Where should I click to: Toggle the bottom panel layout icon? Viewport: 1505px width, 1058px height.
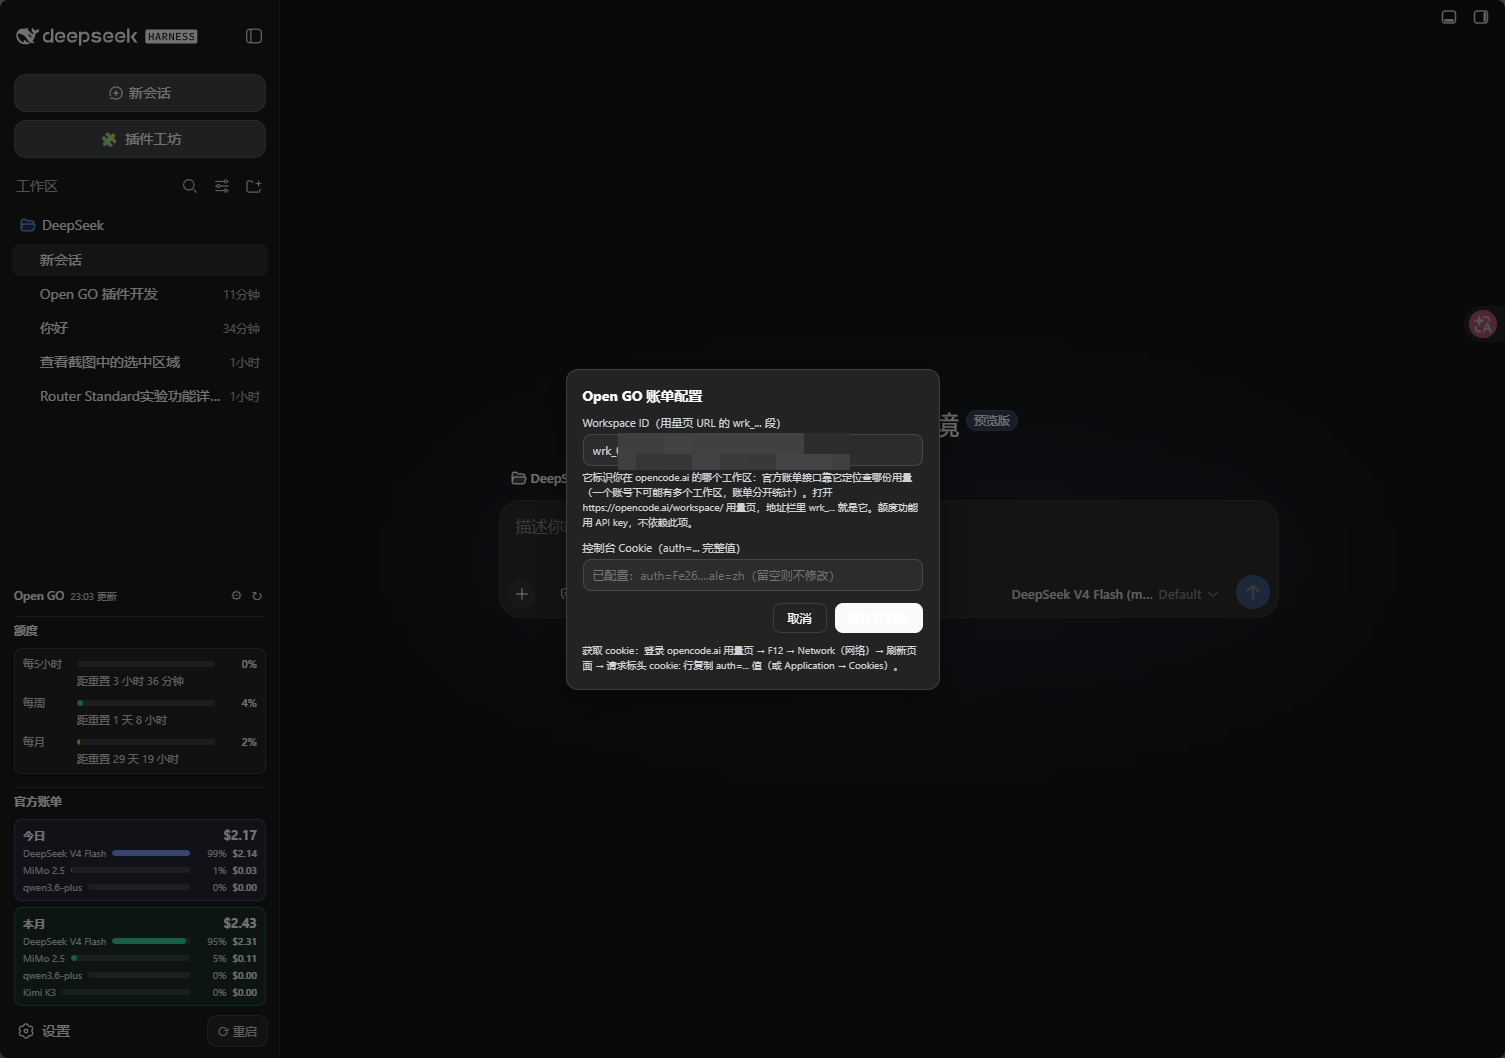tap(1449, 17)
